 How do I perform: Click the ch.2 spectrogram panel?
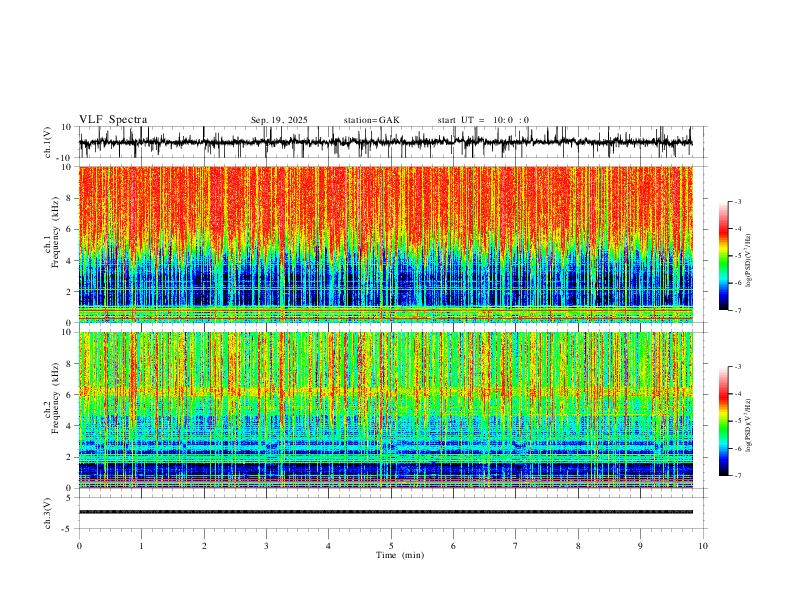point(386,410)
